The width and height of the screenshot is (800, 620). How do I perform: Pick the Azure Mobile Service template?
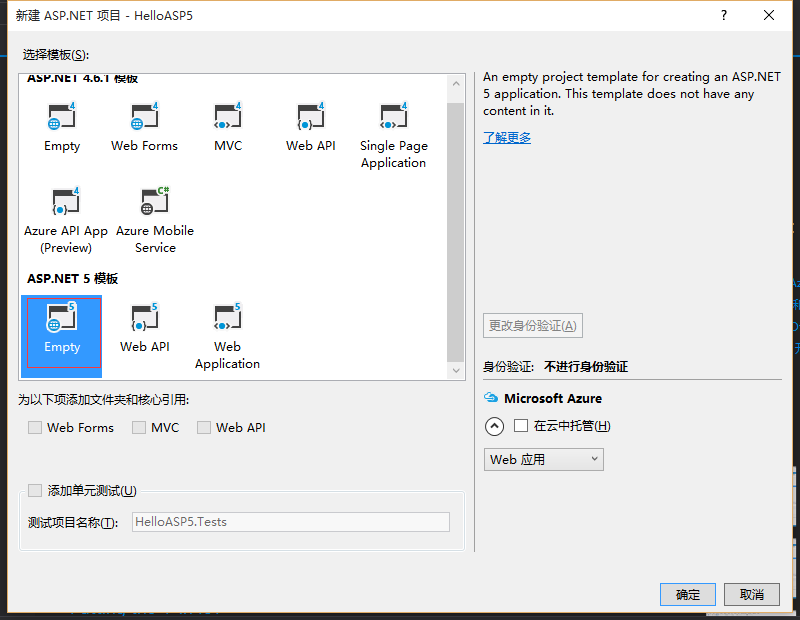click(155, 220)
